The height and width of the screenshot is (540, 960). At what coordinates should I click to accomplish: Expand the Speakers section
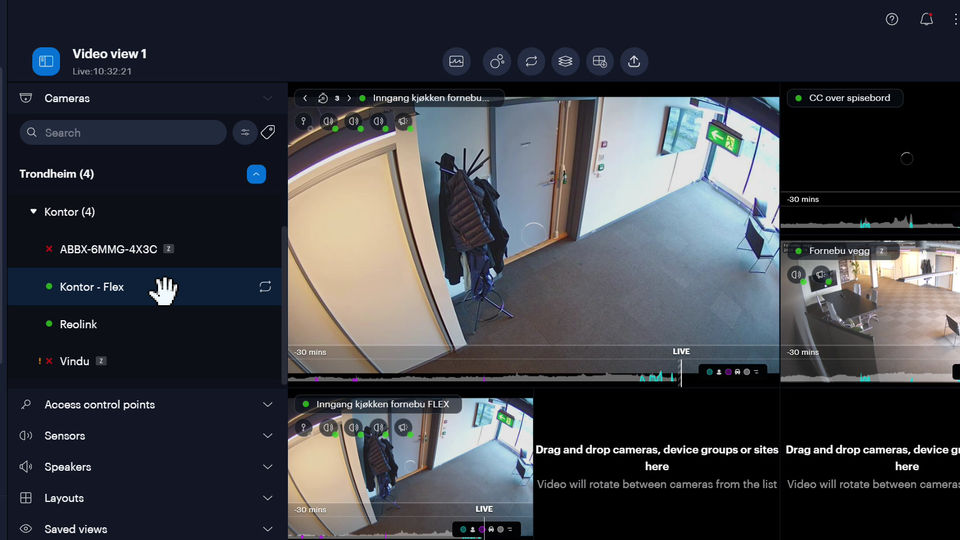pos(268,467)
